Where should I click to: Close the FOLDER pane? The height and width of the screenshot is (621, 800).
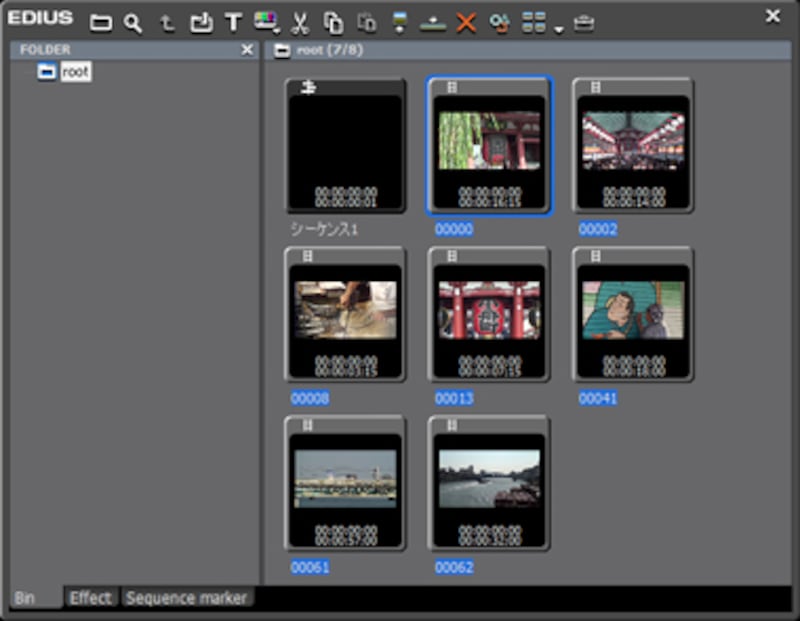point(248,49)
